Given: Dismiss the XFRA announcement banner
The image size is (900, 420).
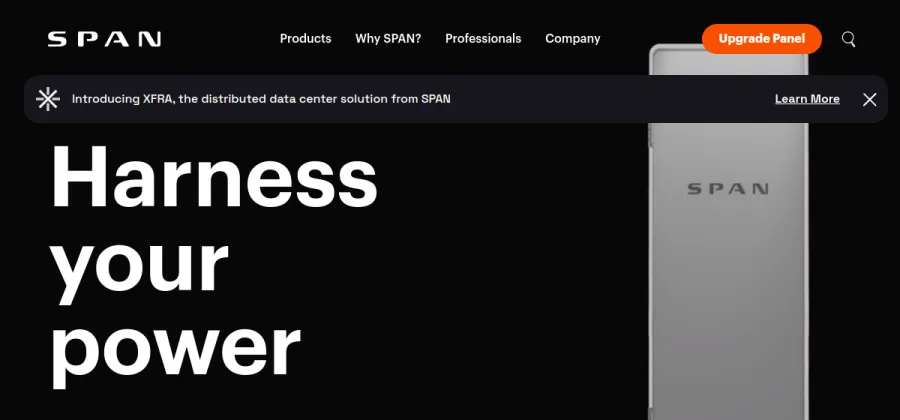Looking at the screenshot, I should click(x=870, y=99).
